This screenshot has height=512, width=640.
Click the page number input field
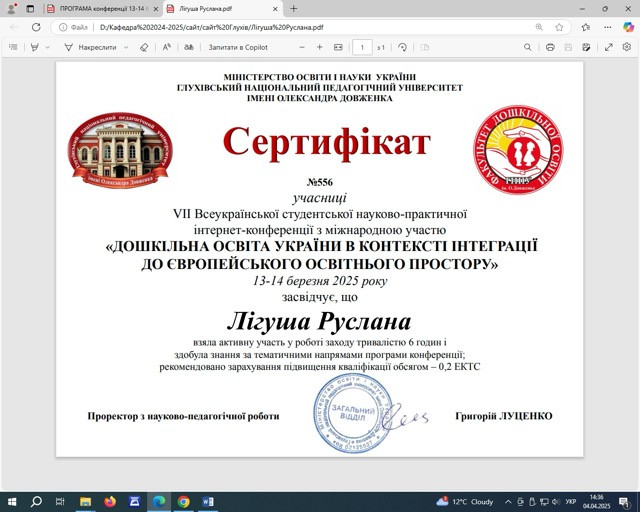(362, 47)
